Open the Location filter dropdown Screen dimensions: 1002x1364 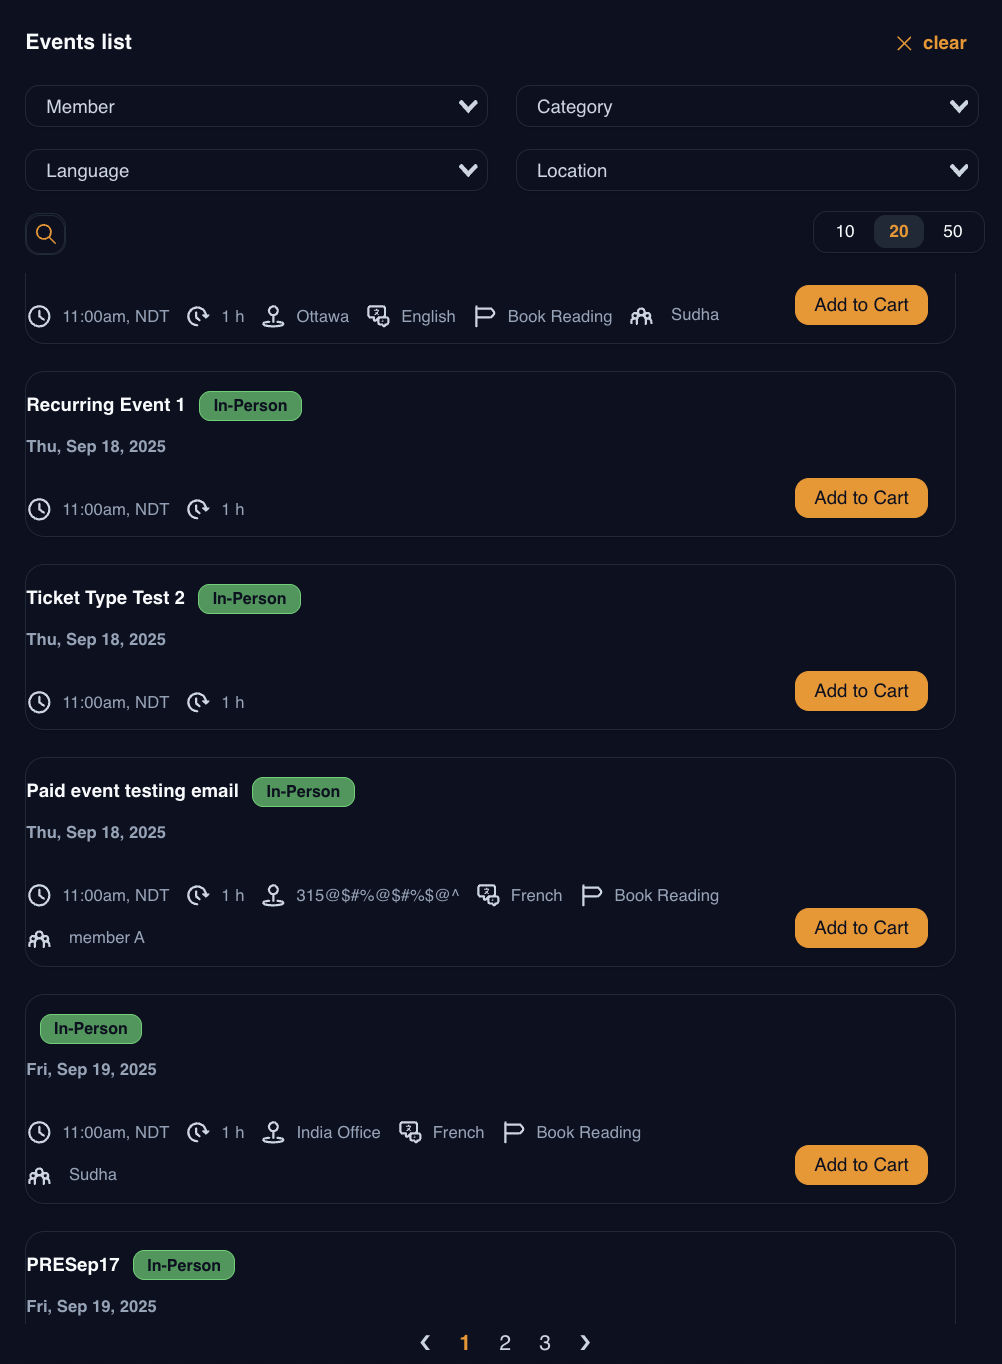(747, 170)
